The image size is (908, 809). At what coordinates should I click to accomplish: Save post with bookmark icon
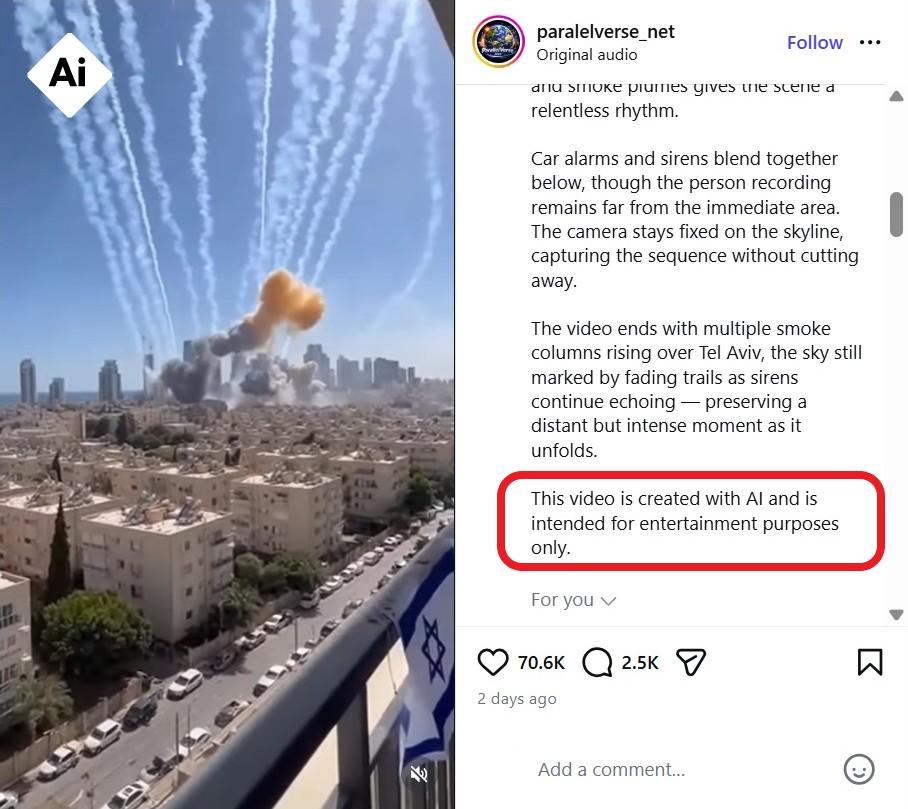tap(870, 662)
